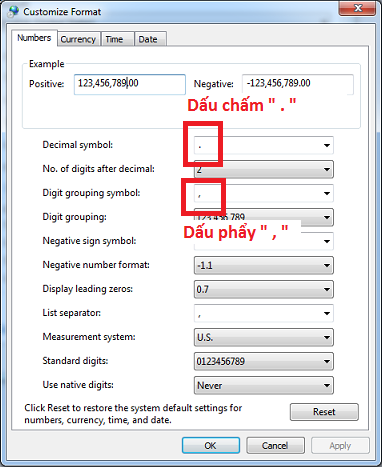Expand the Digit grouping dropdown
Viewport: 382px width, 467px height.
[x=264, y=217]
